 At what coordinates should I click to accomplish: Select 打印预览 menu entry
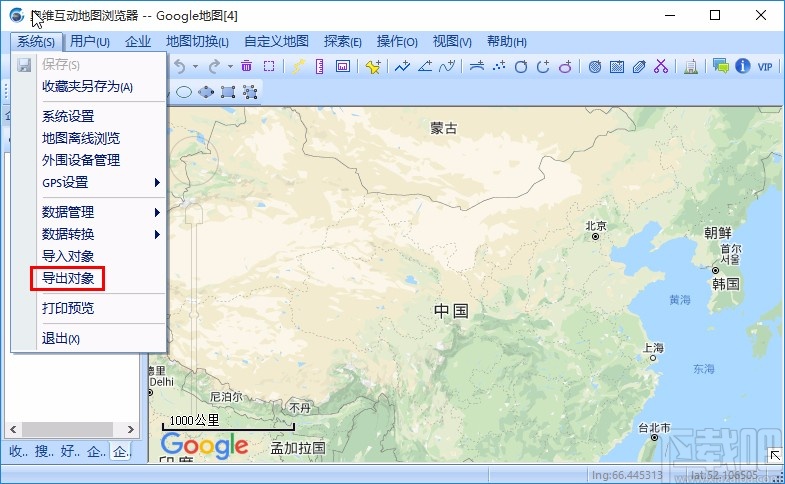click(x=68, y=308)
